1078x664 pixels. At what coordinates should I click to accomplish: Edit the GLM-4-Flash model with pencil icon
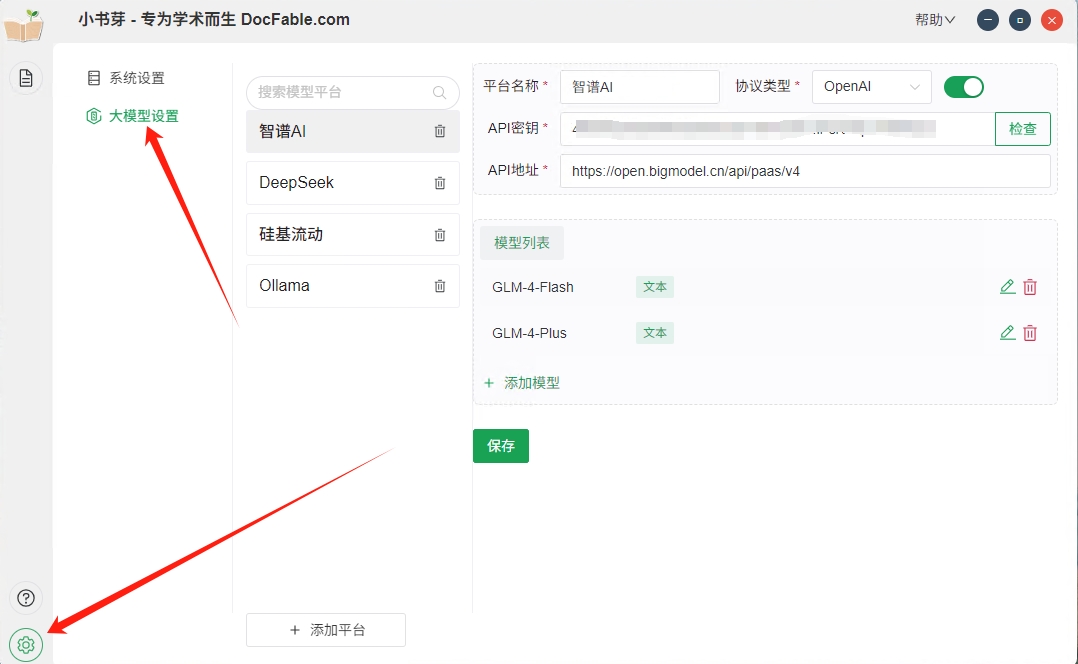[x=1007, y=287]
